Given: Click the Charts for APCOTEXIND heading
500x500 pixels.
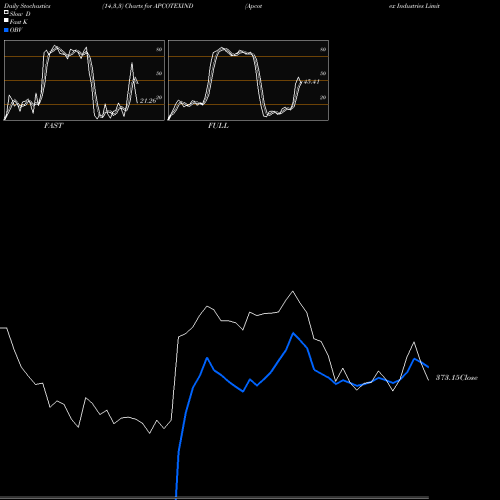Looking at the screenshot, I should [159, 6].
